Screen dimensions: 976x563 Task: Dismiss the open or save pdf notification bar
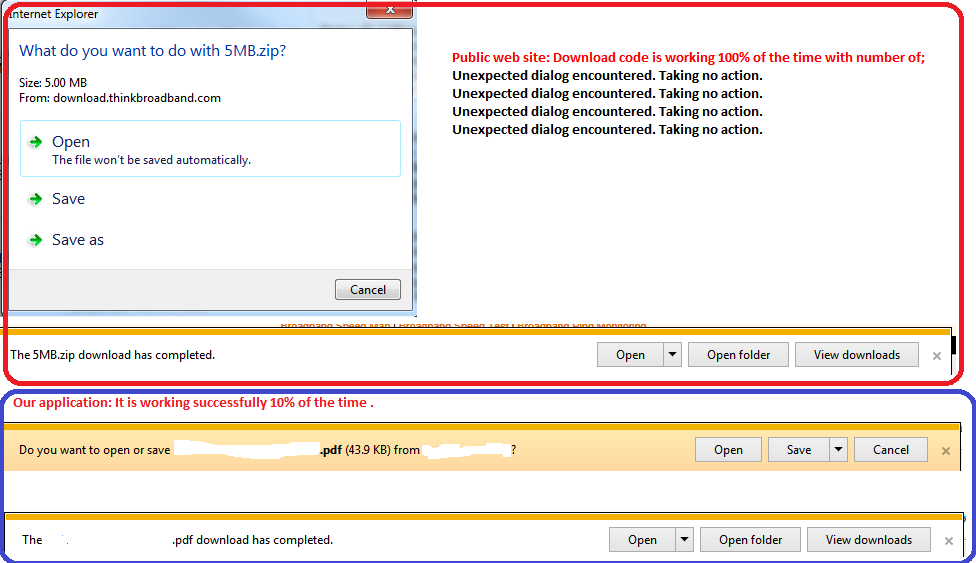pyautogui.click(x=946, y=450)
